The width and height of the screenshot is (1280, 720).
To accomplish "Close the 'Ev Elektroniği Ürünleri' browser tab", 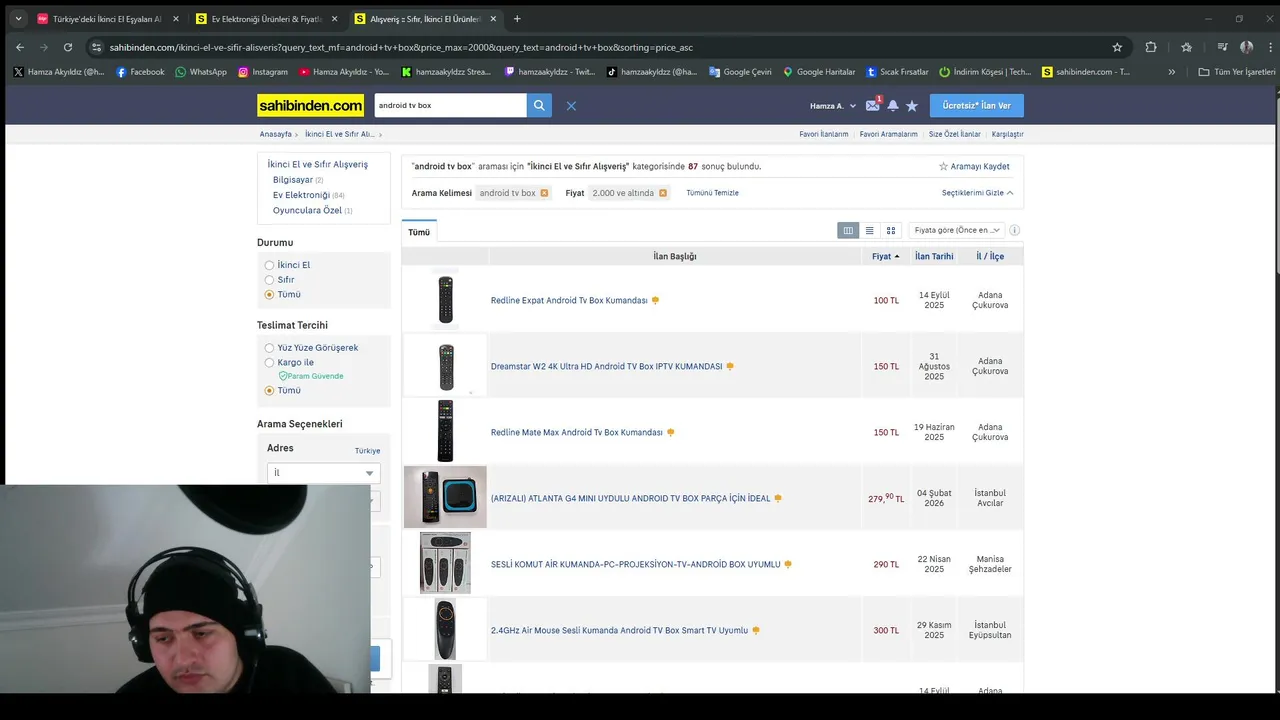I will coord(333,19).
